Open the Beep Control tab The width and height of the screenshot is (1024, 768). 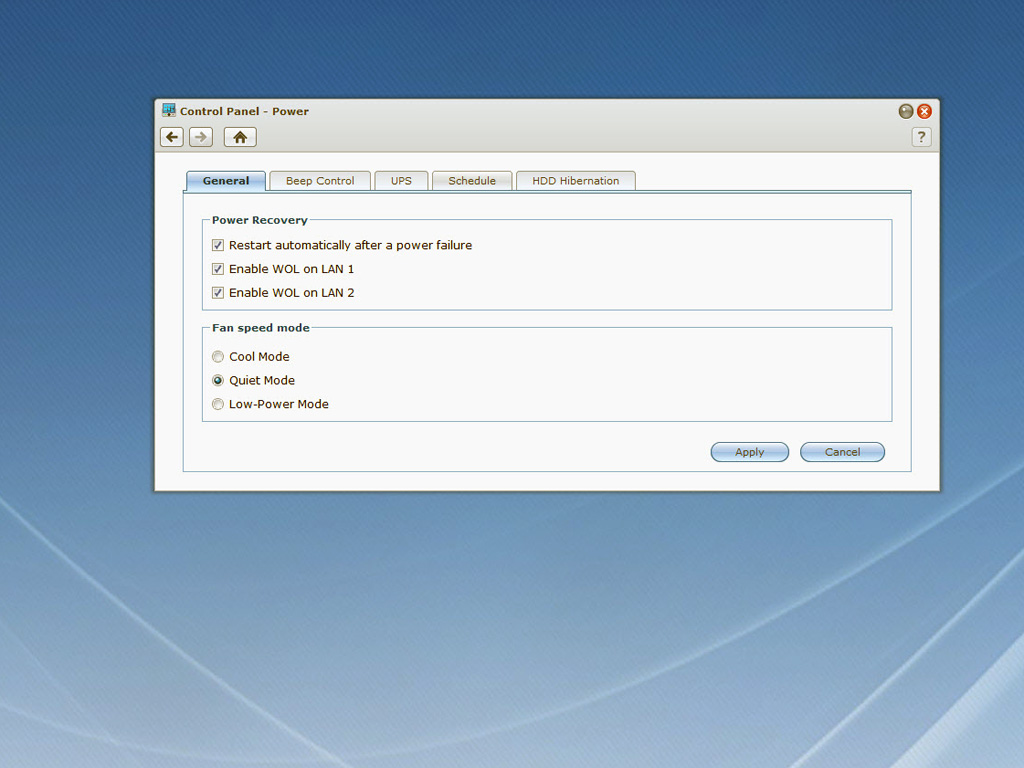[320, 181]
